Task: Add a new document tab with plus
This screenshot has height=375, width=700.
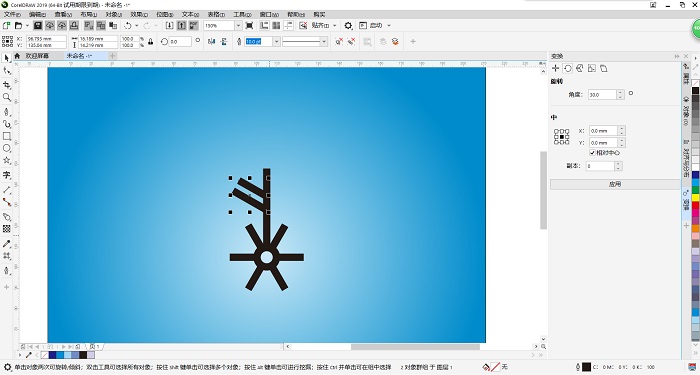Action: [x=112, y=56]
